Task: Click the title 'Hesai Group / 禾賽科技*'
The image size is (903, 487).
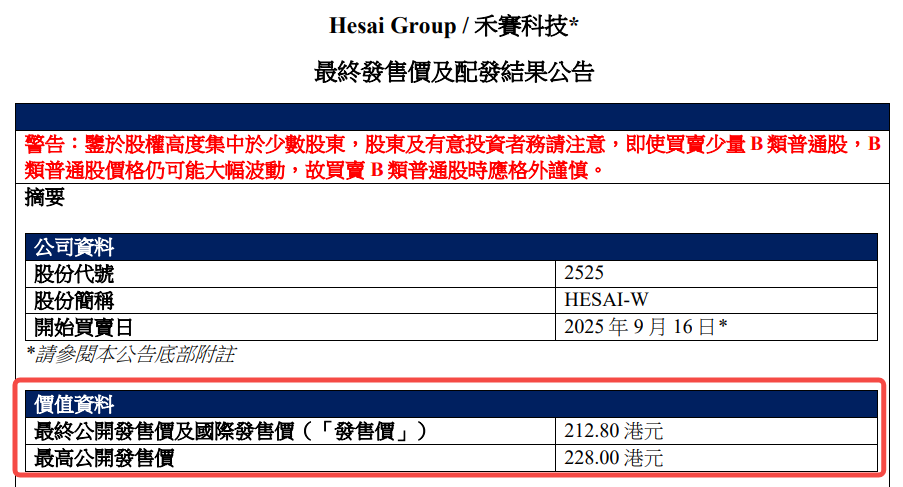Action: [x=453, y=26]
